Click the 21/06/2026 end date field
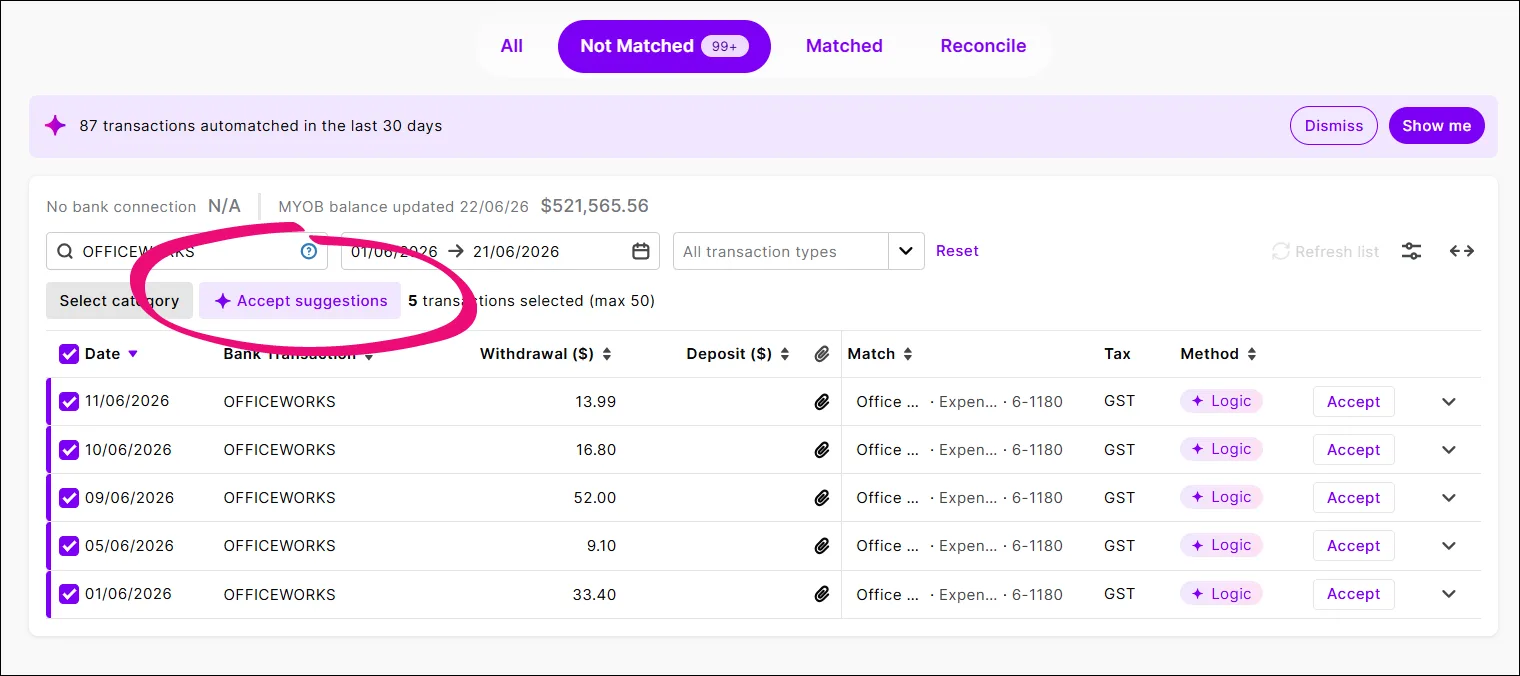Viewport: 1520px width, 676px height. coord(516,252)
